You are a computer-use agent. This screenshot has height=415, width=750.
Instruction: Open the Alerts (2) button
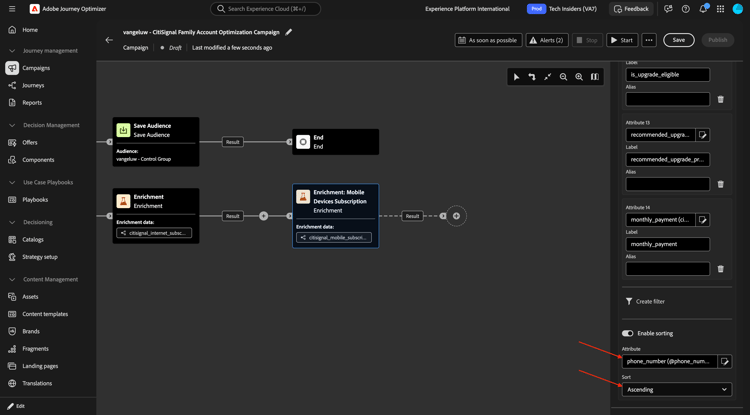pyautogui.click(x=547, y=40)
